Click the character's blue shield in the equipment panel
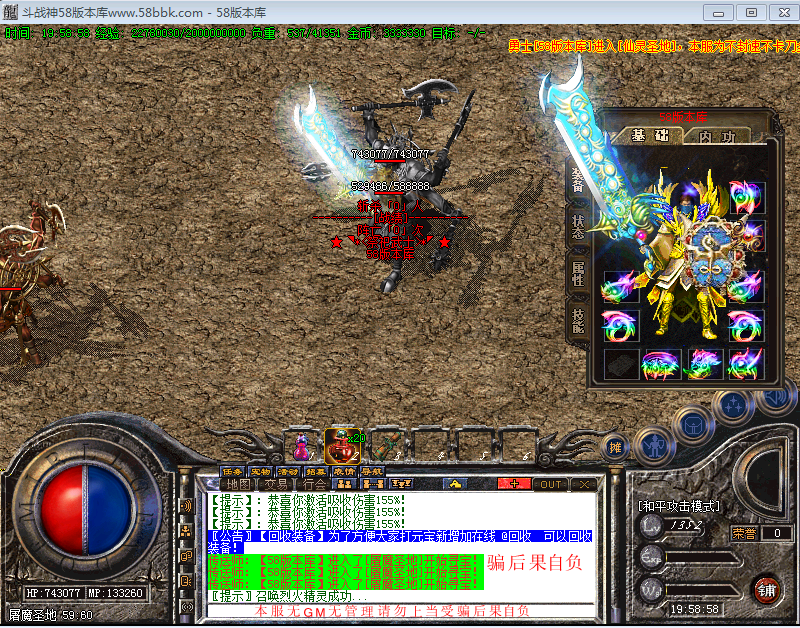 (x=712, y=259)
